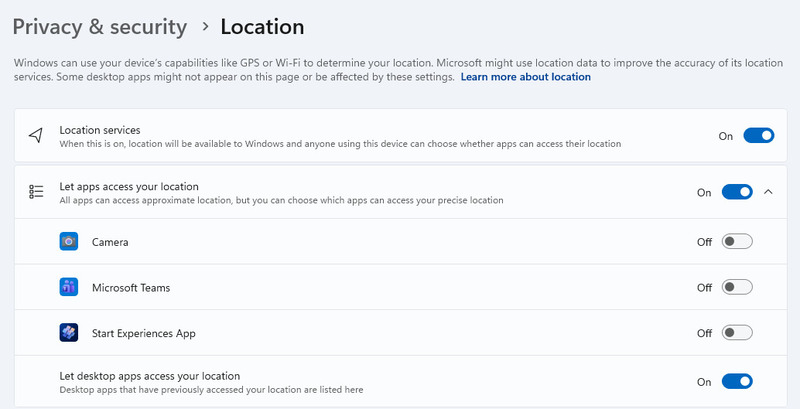
Task: Click the app list icon beside Let apps access
Action: [x=36, y=192]
